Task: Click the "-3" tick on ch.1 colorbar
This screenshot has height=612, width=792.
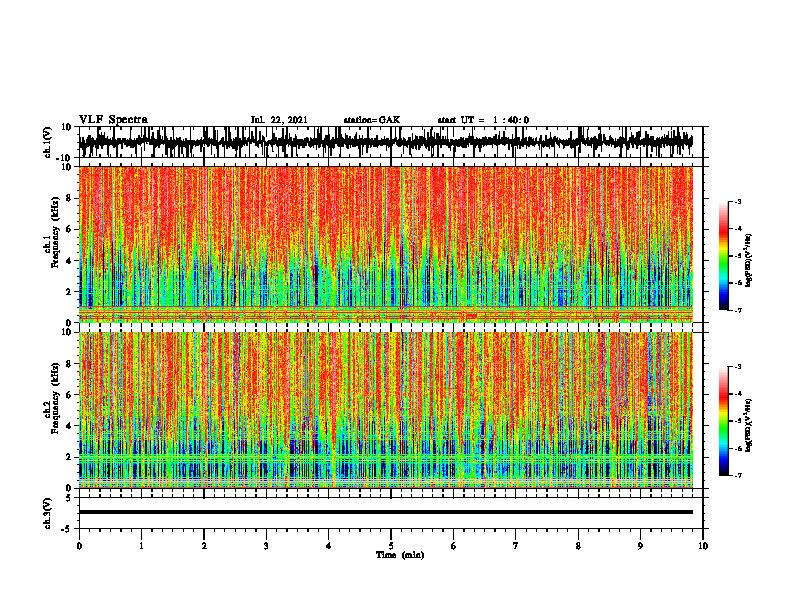Action: pyautogui.click(x=738, y=201)
